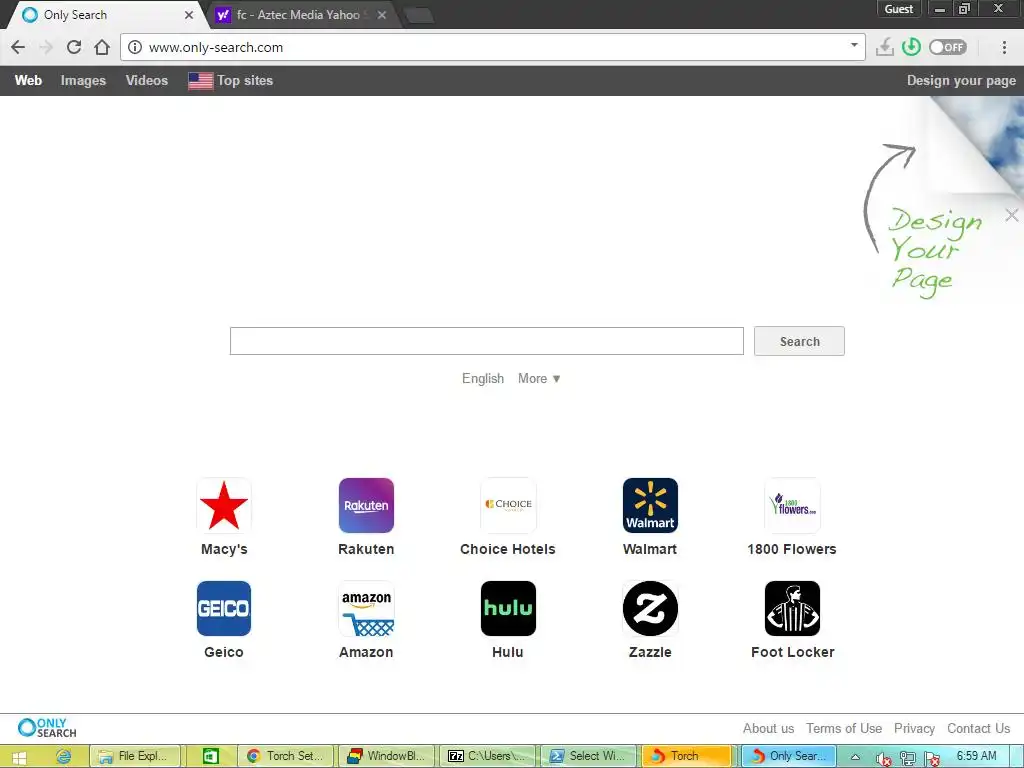Screen dimensions: 1024x768
Task: Click the Only Search logo in footer
Action: pos(47,728)
